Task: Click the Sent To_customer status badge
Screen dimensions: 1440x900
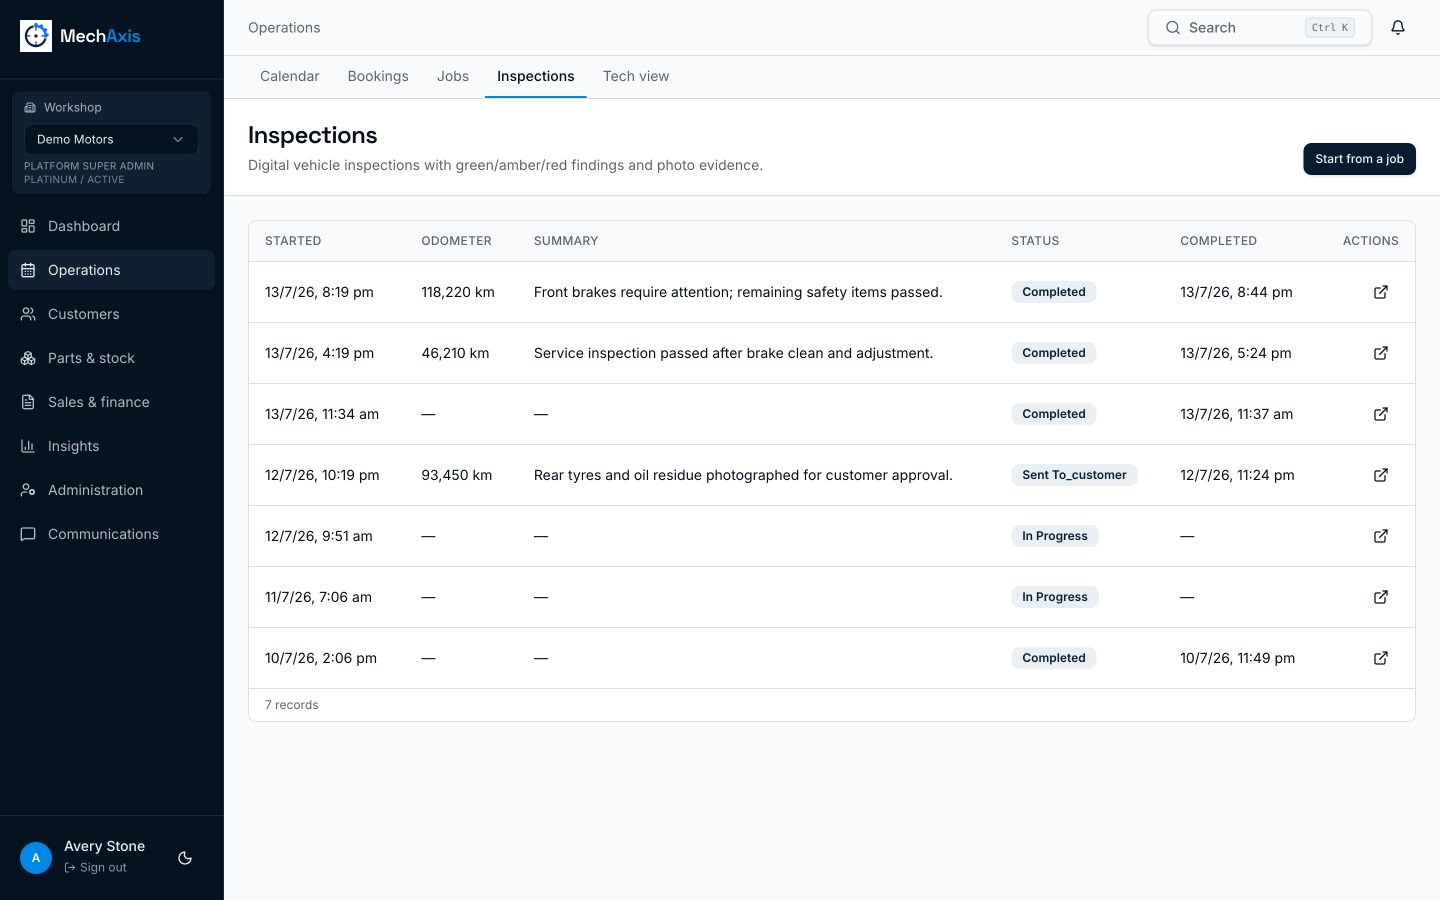Action: coord(1074,475)
